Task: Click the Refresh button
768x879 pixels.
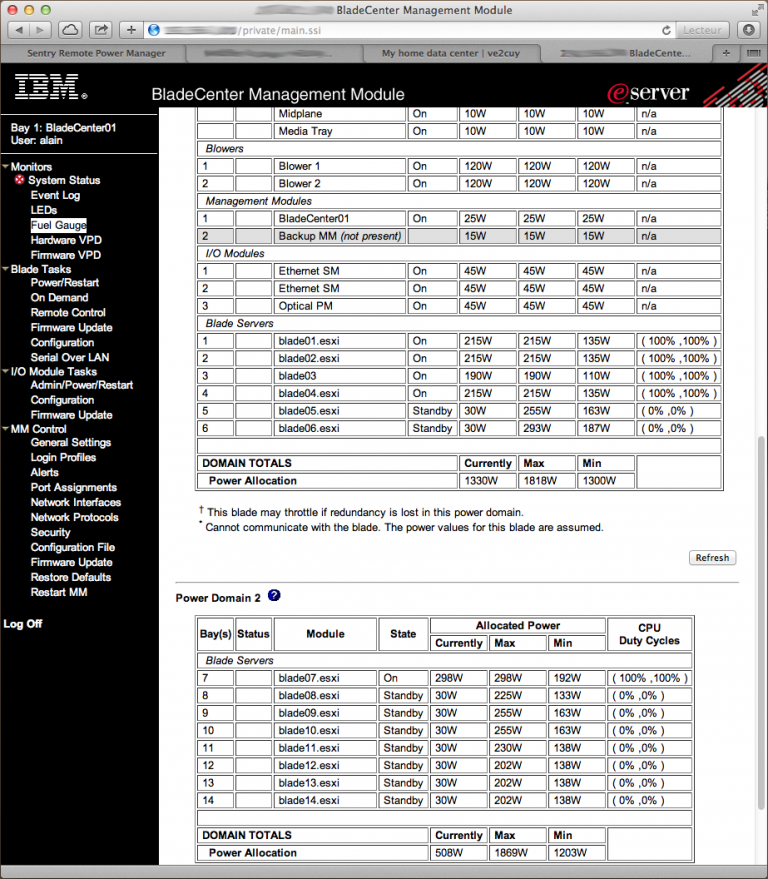Action: 713,558
